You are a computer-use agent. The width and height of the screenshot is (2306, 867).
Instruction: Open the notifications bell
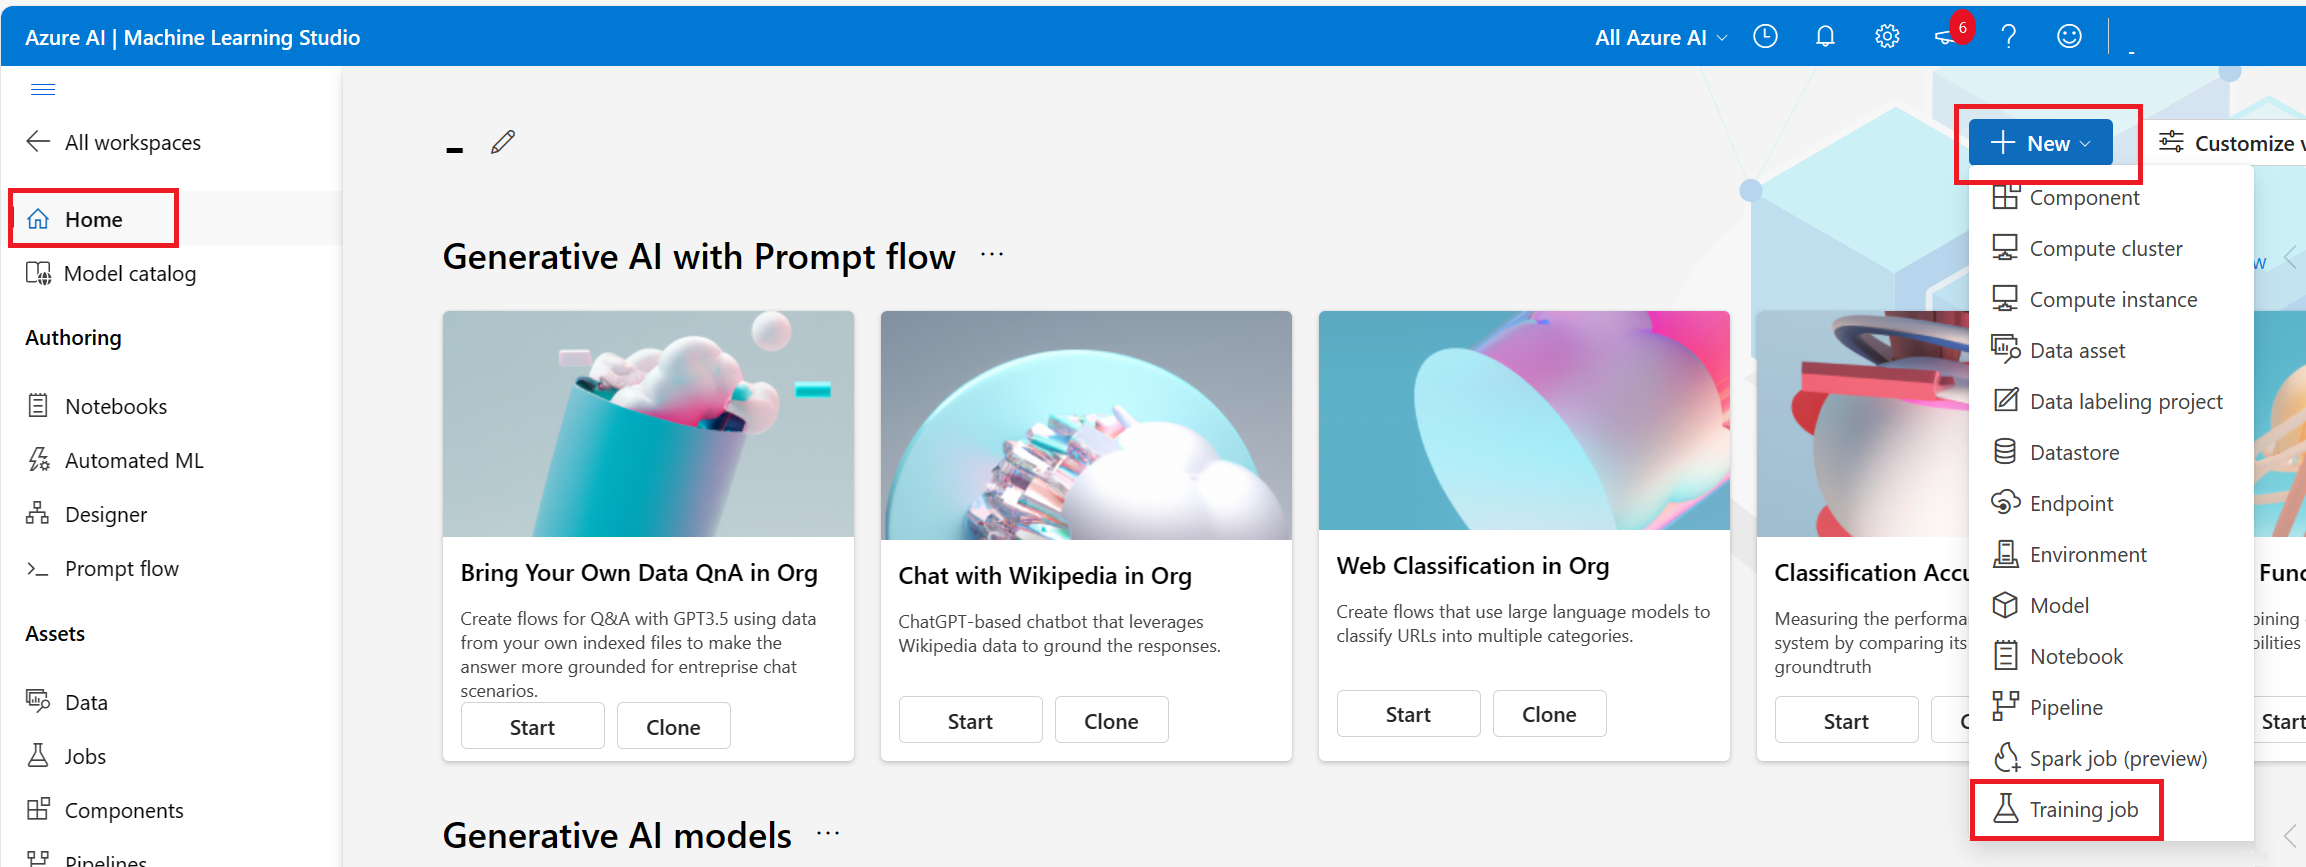click(1825, 37)
